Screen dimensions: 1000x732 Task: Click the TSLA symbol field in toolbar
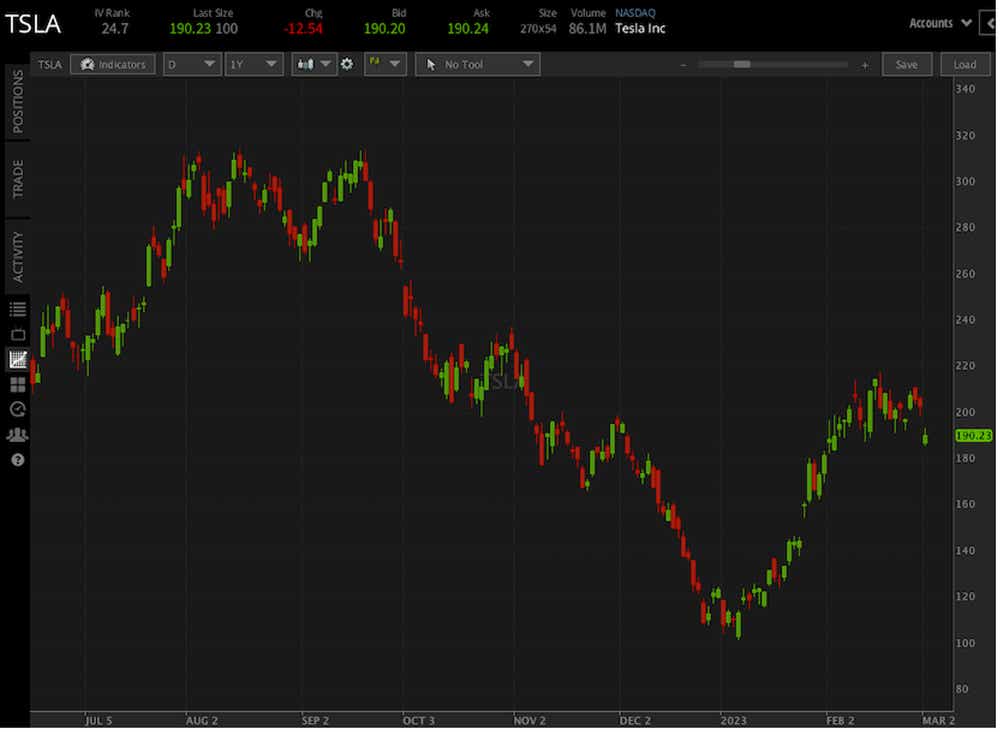pyautogui.click(x=50, y=64)
